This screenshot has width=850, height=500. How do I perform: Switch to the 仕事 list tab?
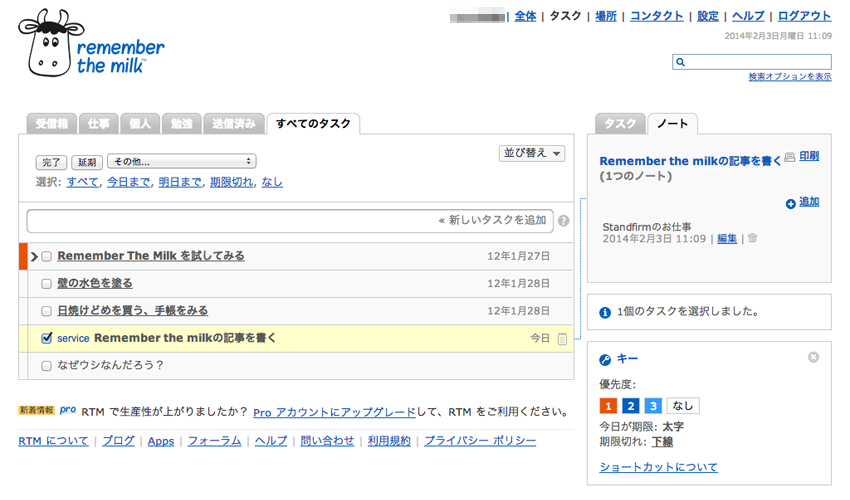click(99, 124)
